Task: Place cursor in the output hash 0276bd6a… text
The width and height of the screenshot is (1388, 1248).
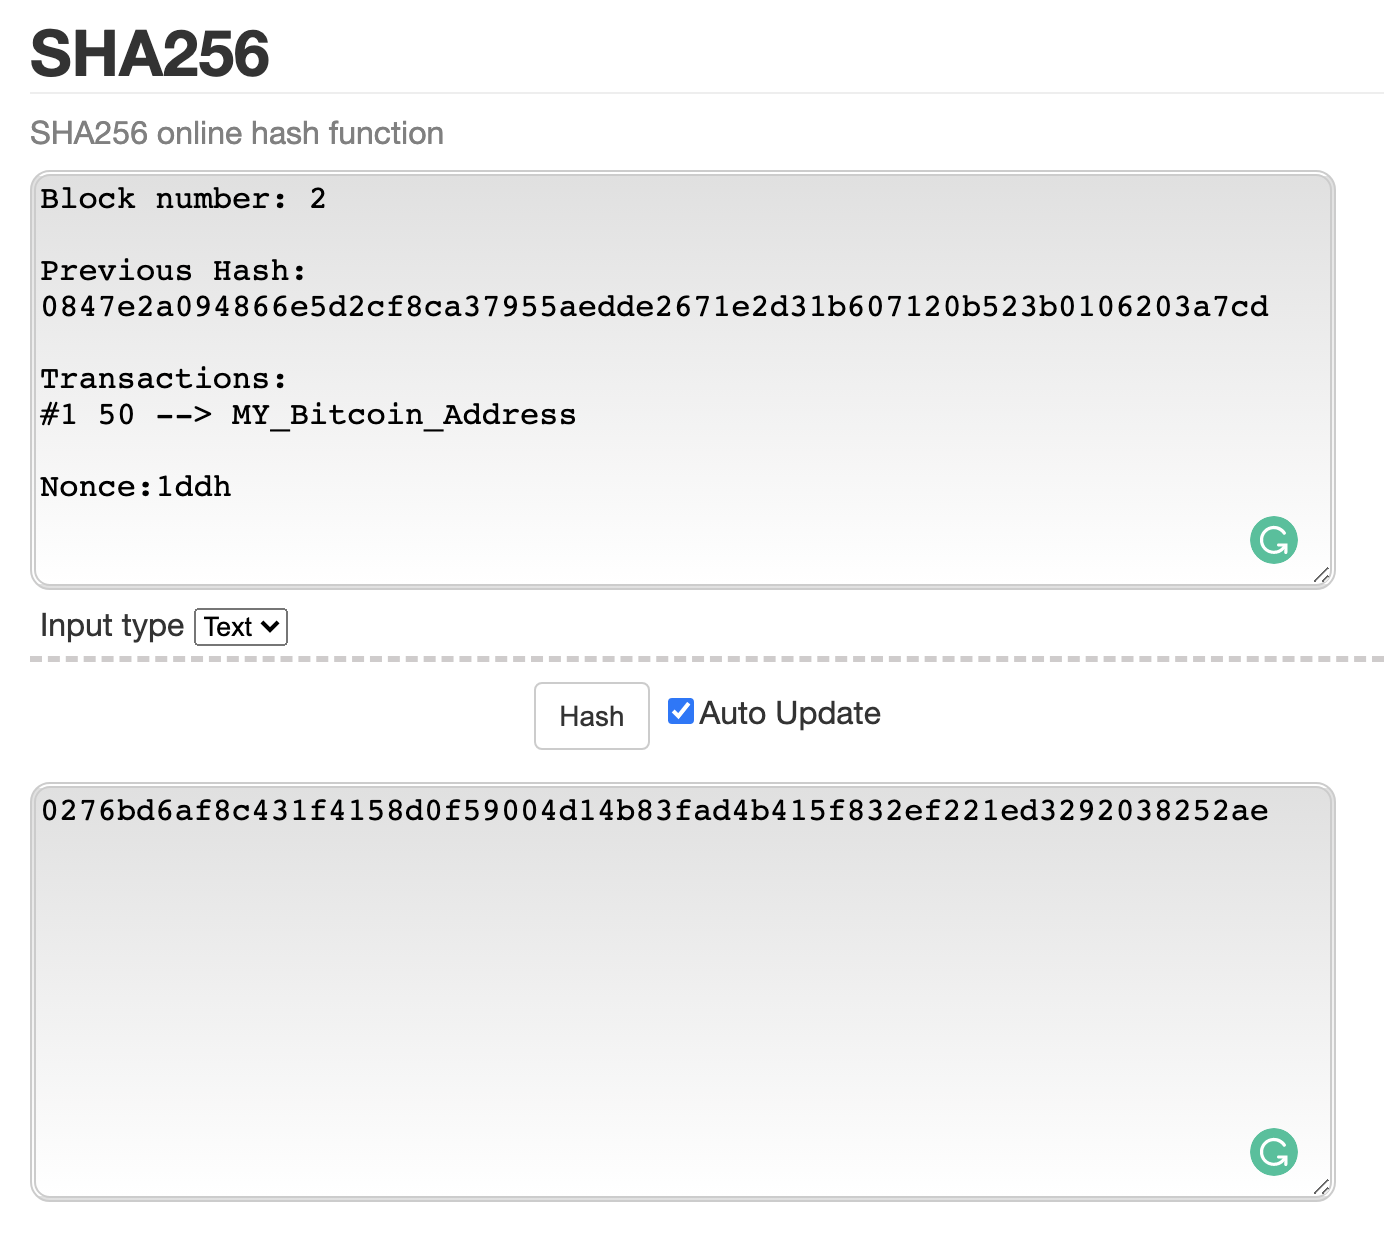Action: point(655,810)
